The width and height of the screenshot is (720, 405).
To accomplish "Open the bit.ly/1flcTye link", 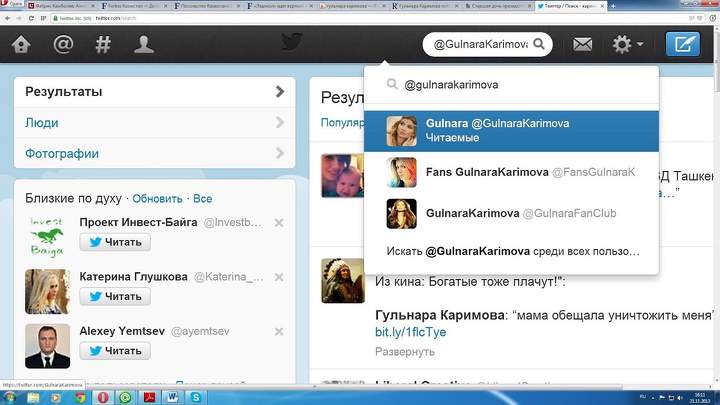I will (411, 332).
